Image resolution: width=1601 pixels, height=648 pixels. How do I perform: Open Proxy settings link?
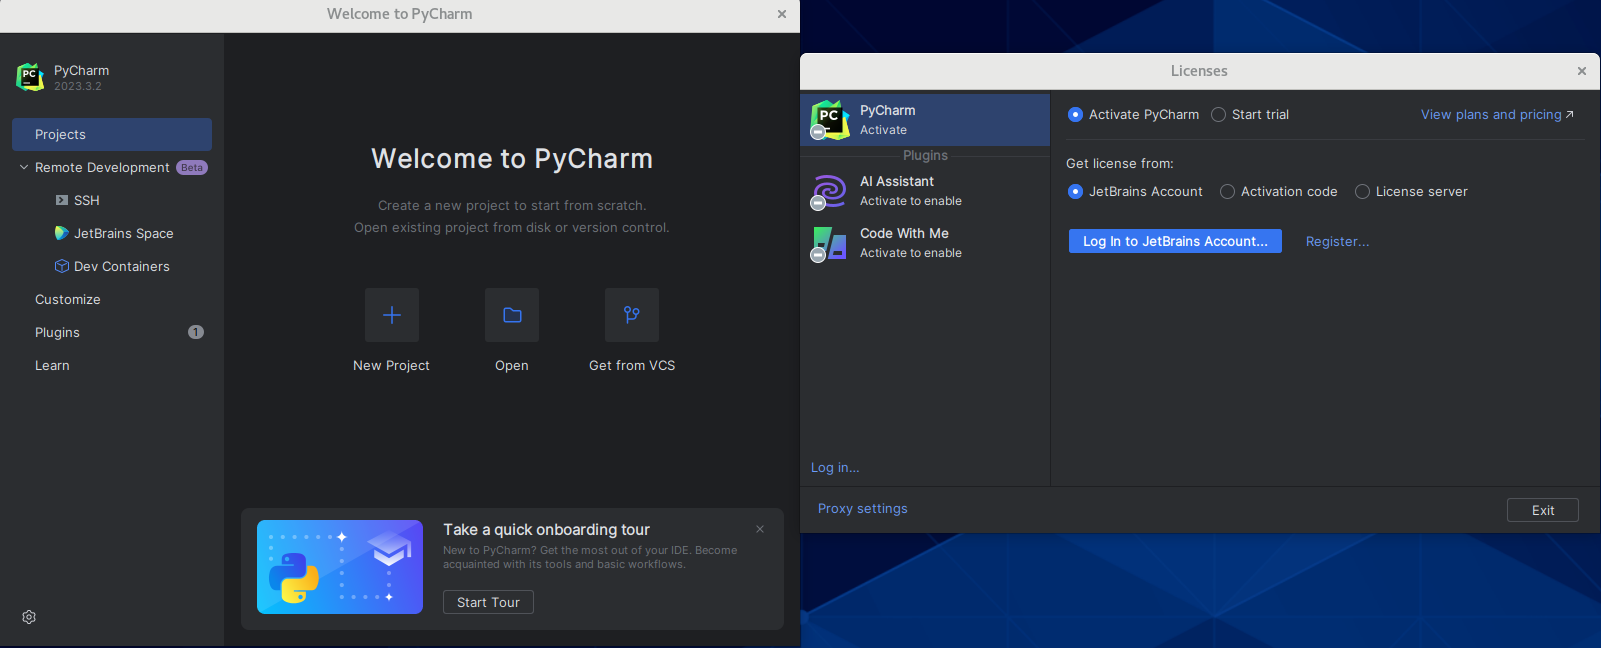(x=863, y=508)
